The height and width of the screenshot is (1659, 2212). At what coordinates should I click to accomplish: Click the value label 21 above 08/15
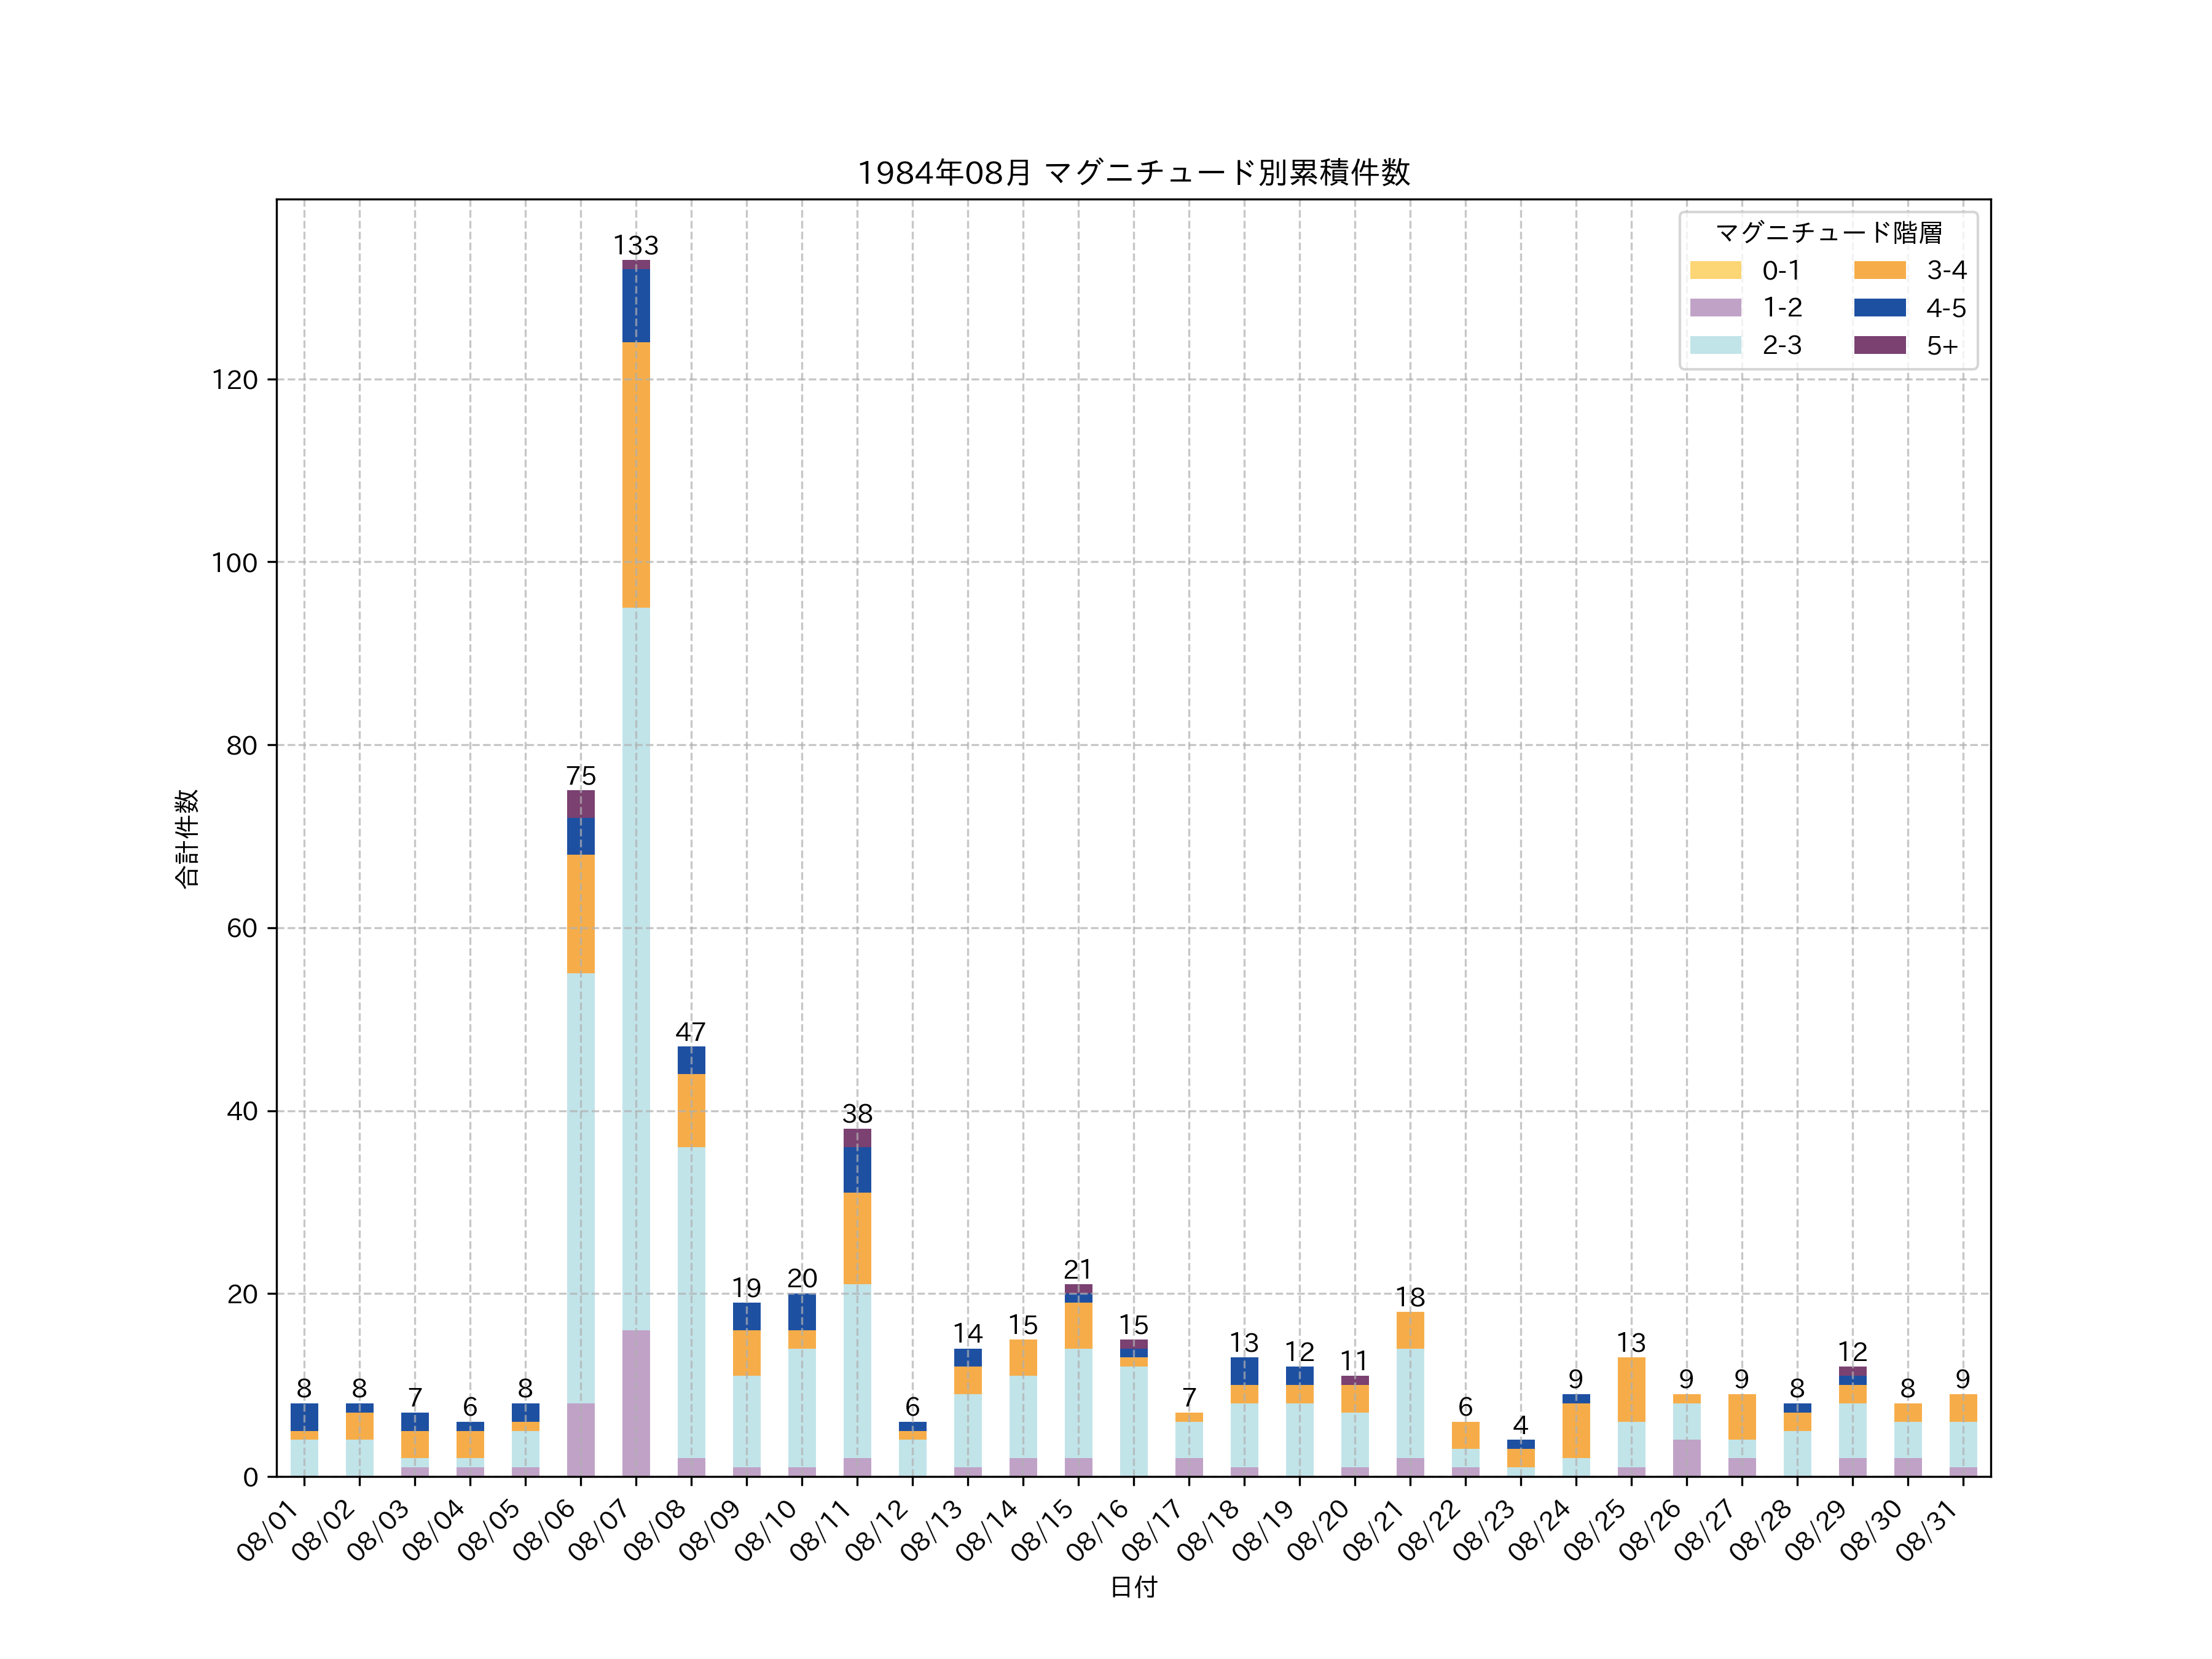tap(1078, 1270)
